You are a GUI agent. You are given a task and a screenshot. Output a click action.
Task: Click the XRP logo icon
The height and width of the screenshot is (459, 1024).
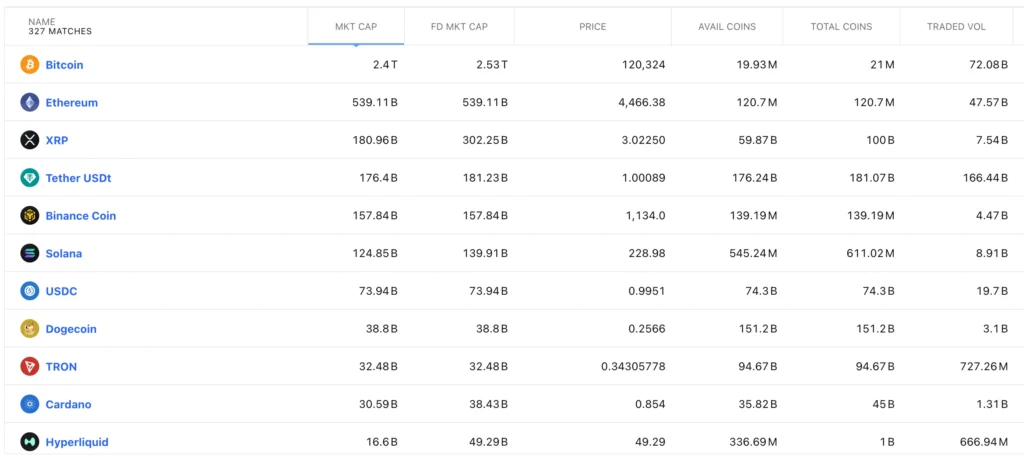click(30, 140)
